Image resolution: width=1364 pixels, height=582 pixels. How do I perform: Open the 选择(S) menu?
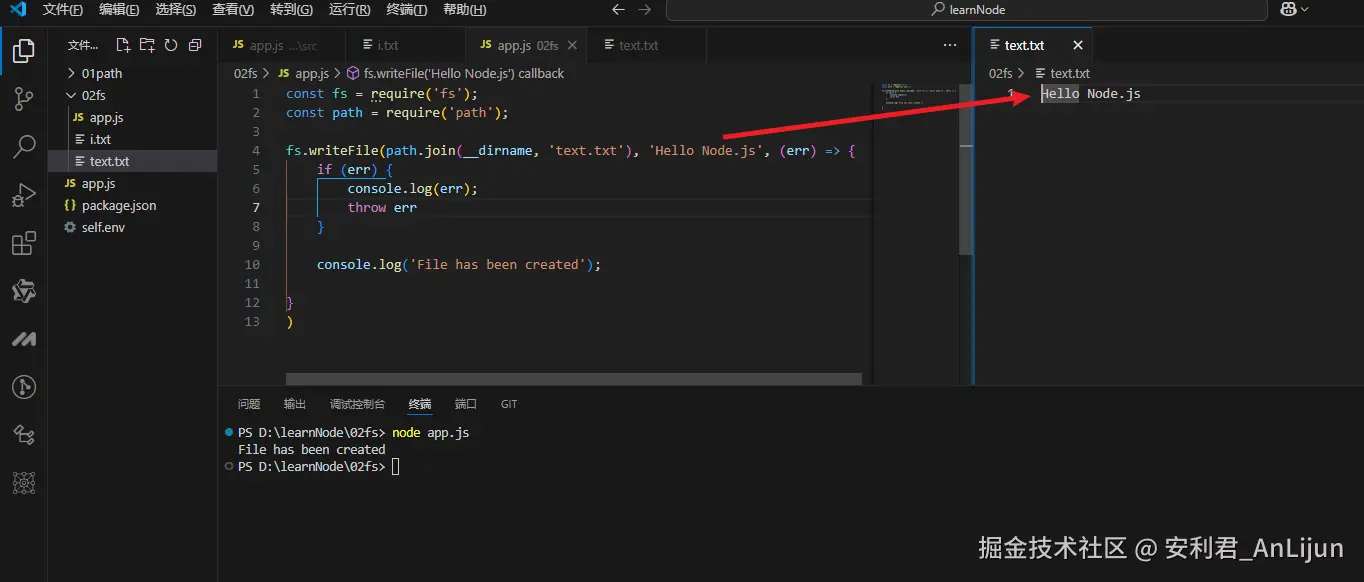pyautogui.click(x=176, y=9)
